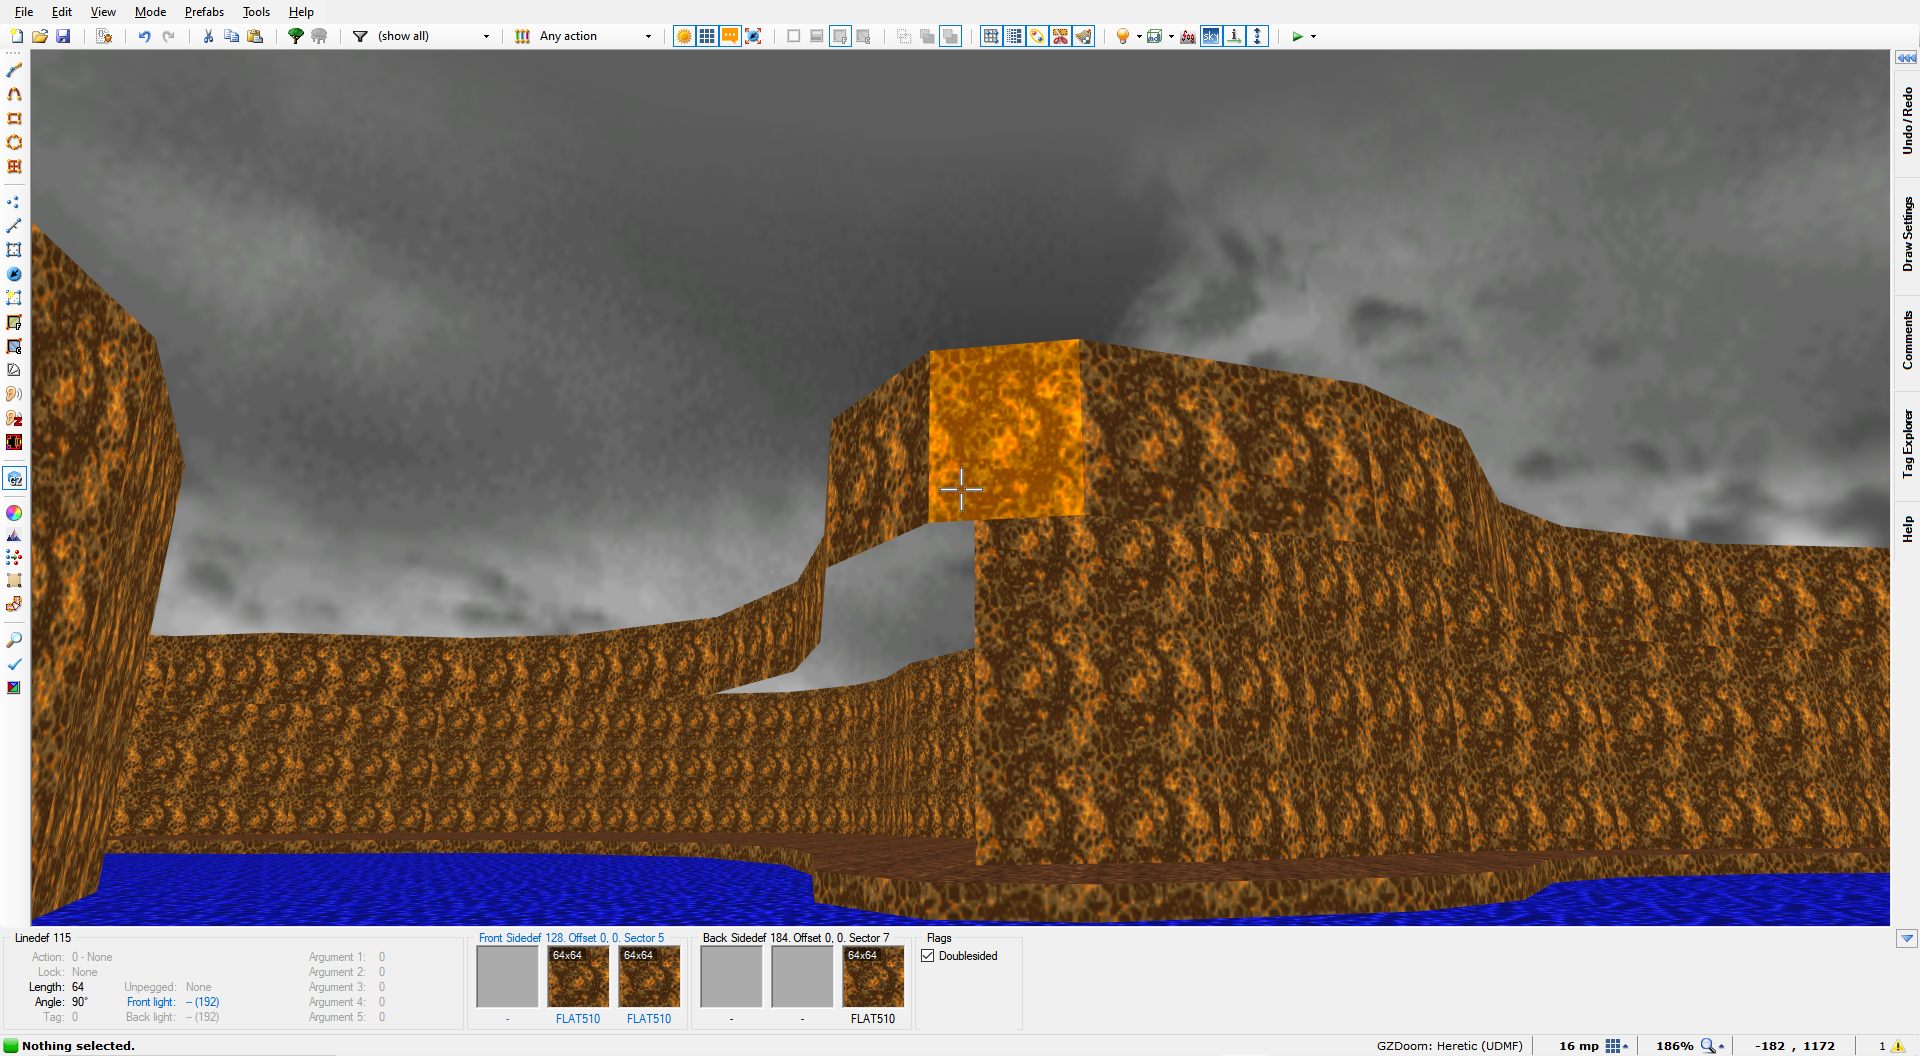Switch to Vertices mode in the sidebar
1920x1056 pixels.
coord(14,202)
